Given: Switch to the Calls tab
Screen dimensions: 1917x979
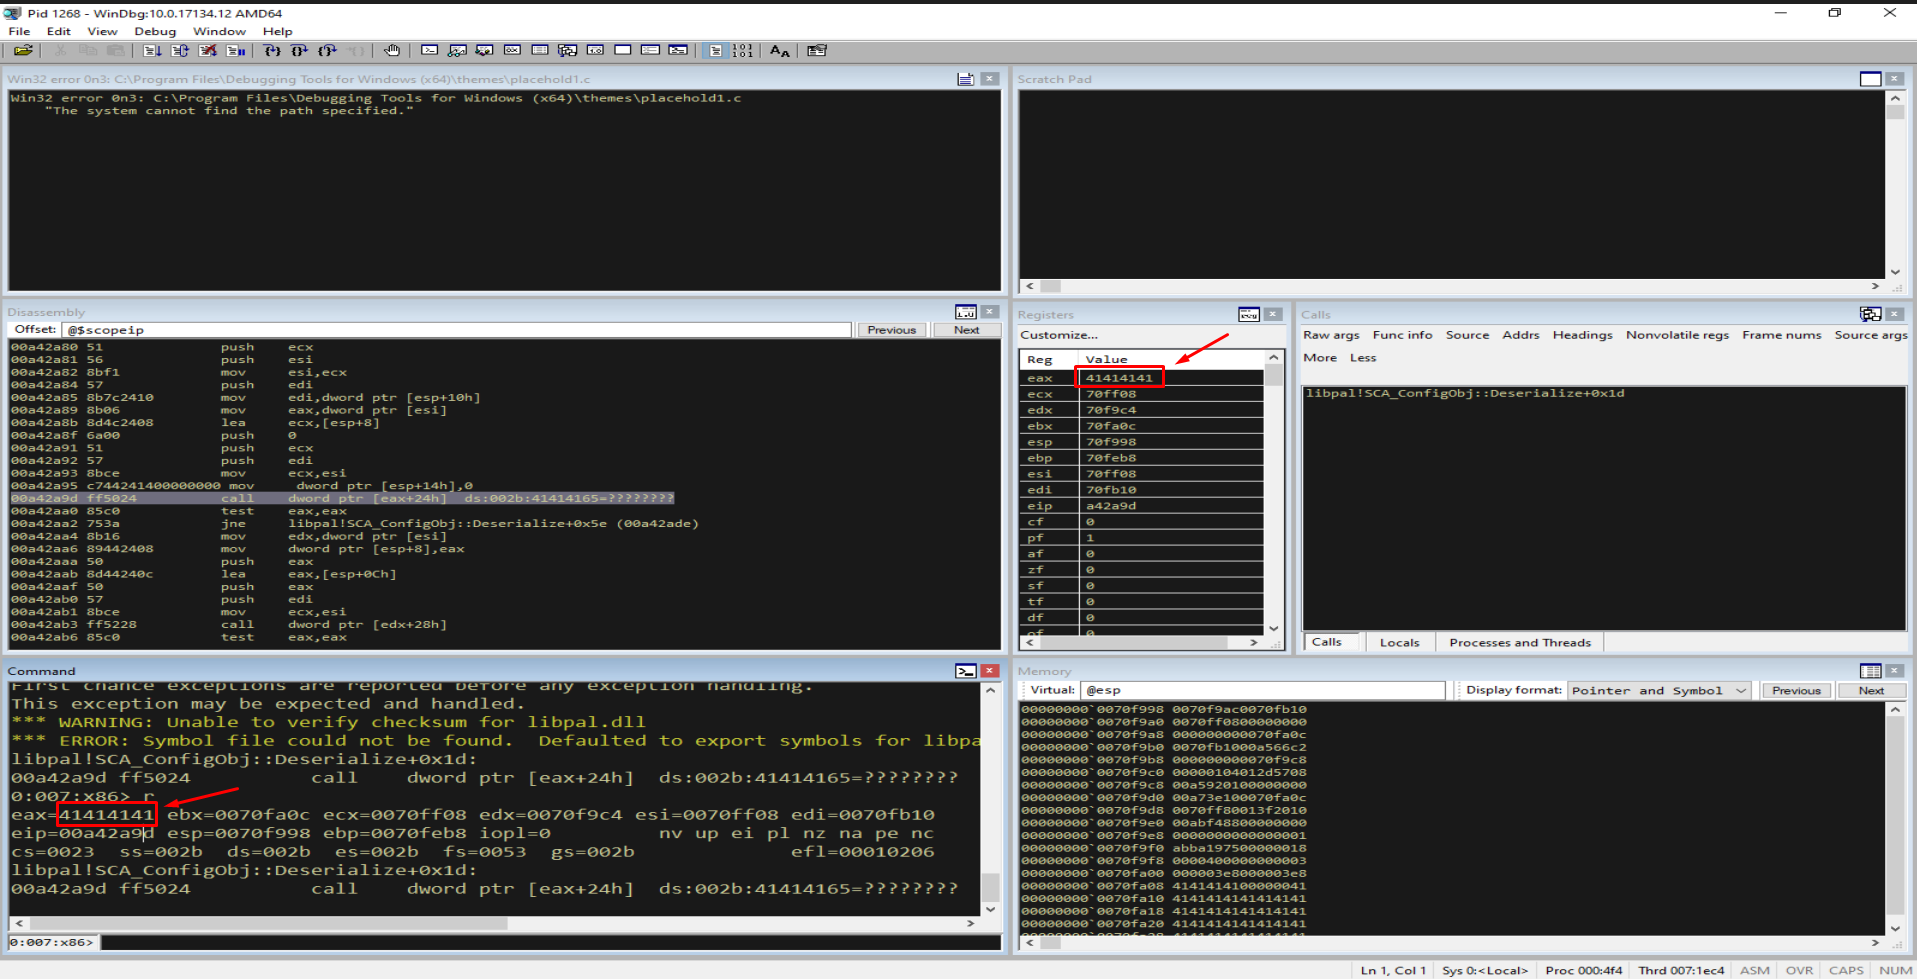Looking at the screenshot, I should pyautogui.click(x=1327, y=642).
